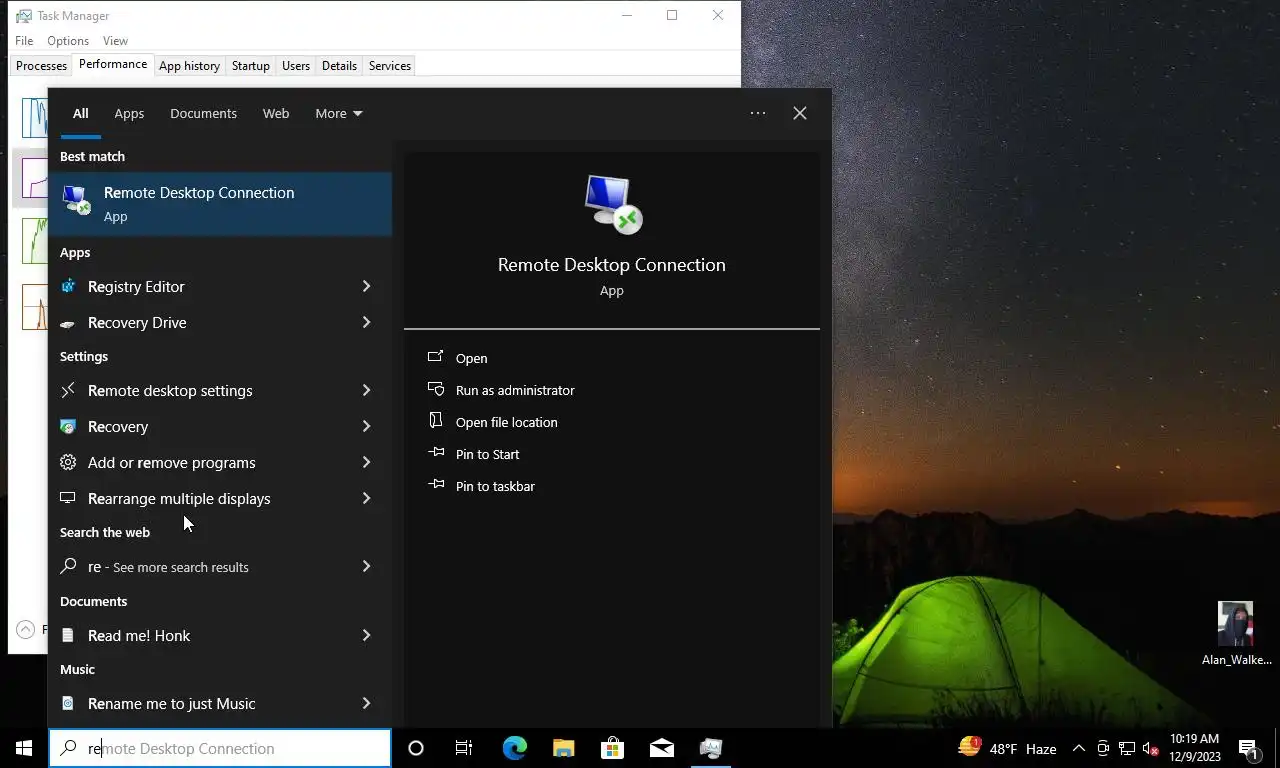Open Cortana circle icon on taskbar
Image resolution: width=1280 pixels, height=768 pixels.
coord(416,748)
